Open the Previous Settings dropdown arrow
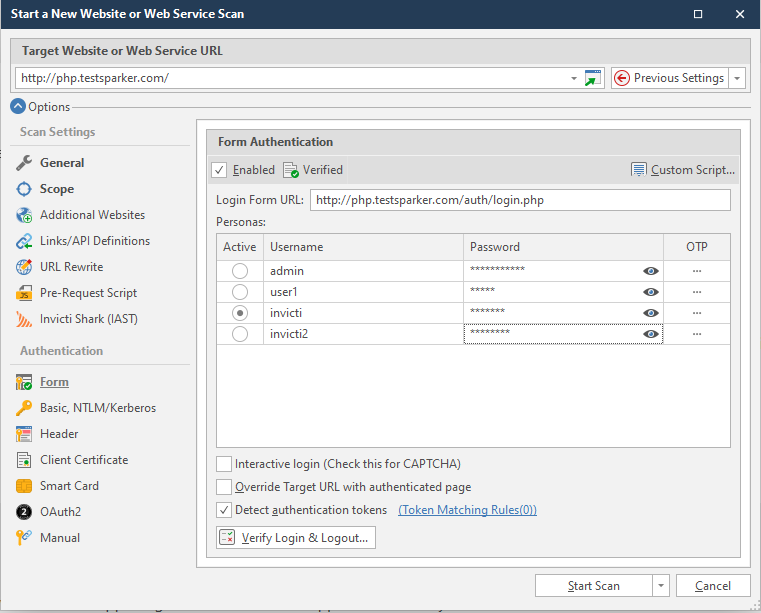Viewport: 761px width, 613px height. 737,78
